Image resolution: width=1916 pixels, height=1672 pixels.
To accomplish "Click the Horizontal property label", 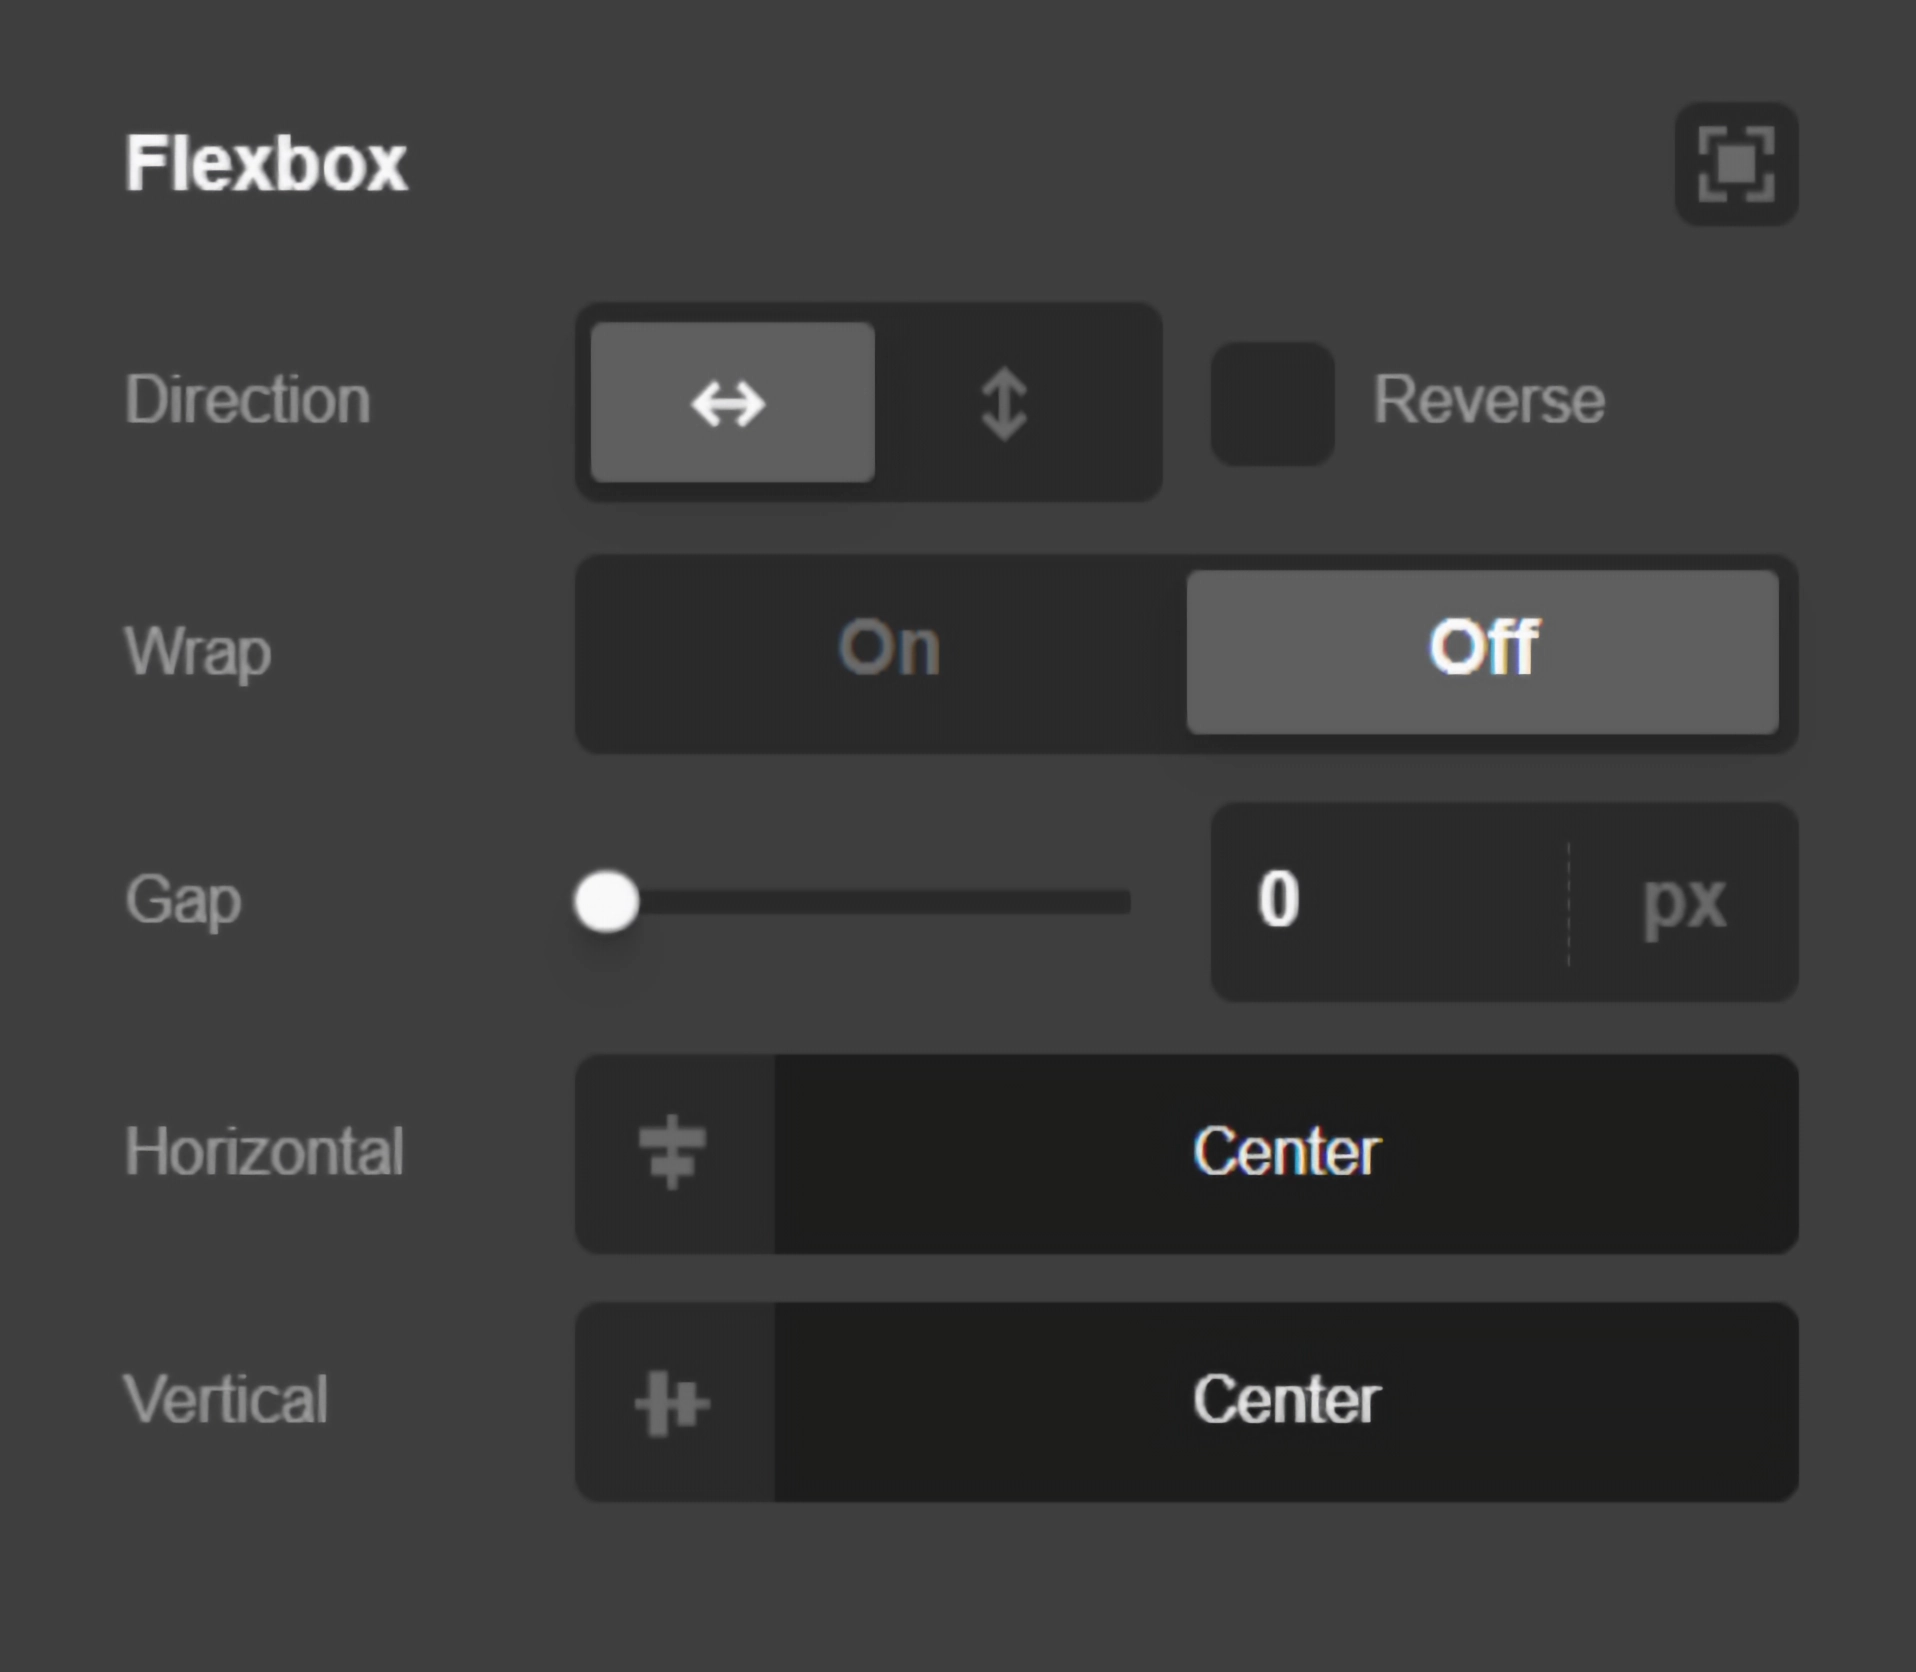I will pyautogui.click(x=264, y=1152).
